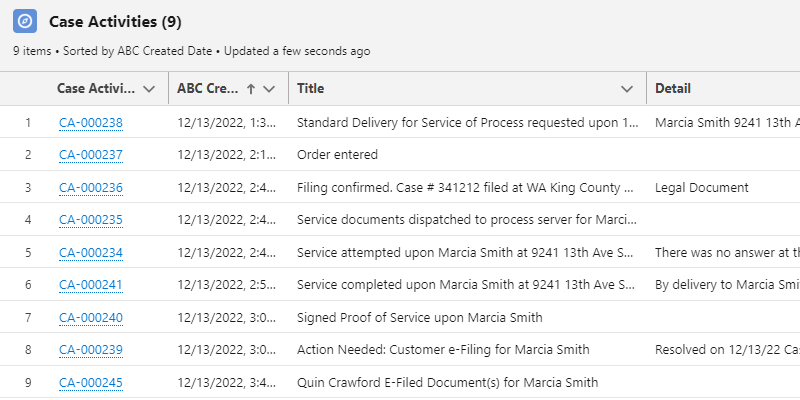Screen dimensions: 800x400
Task: Open Case Activity column dropdown menu
Action: tap(149, 89)
